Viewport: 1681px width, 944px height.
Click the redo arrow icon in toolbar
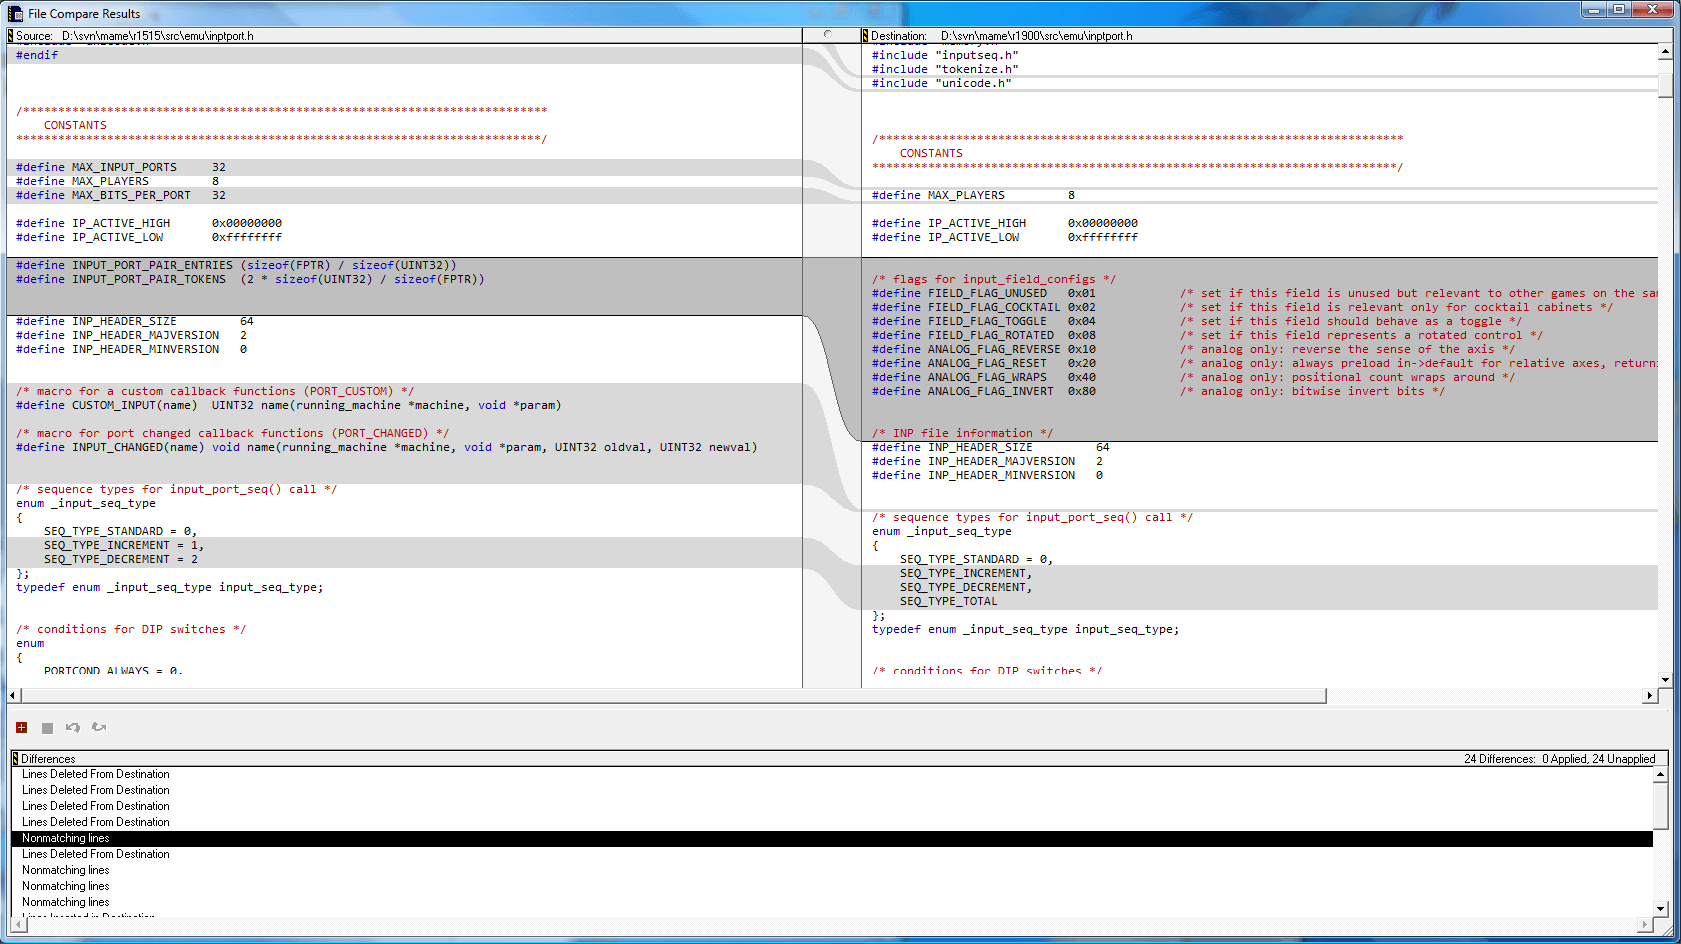(99, 727)
